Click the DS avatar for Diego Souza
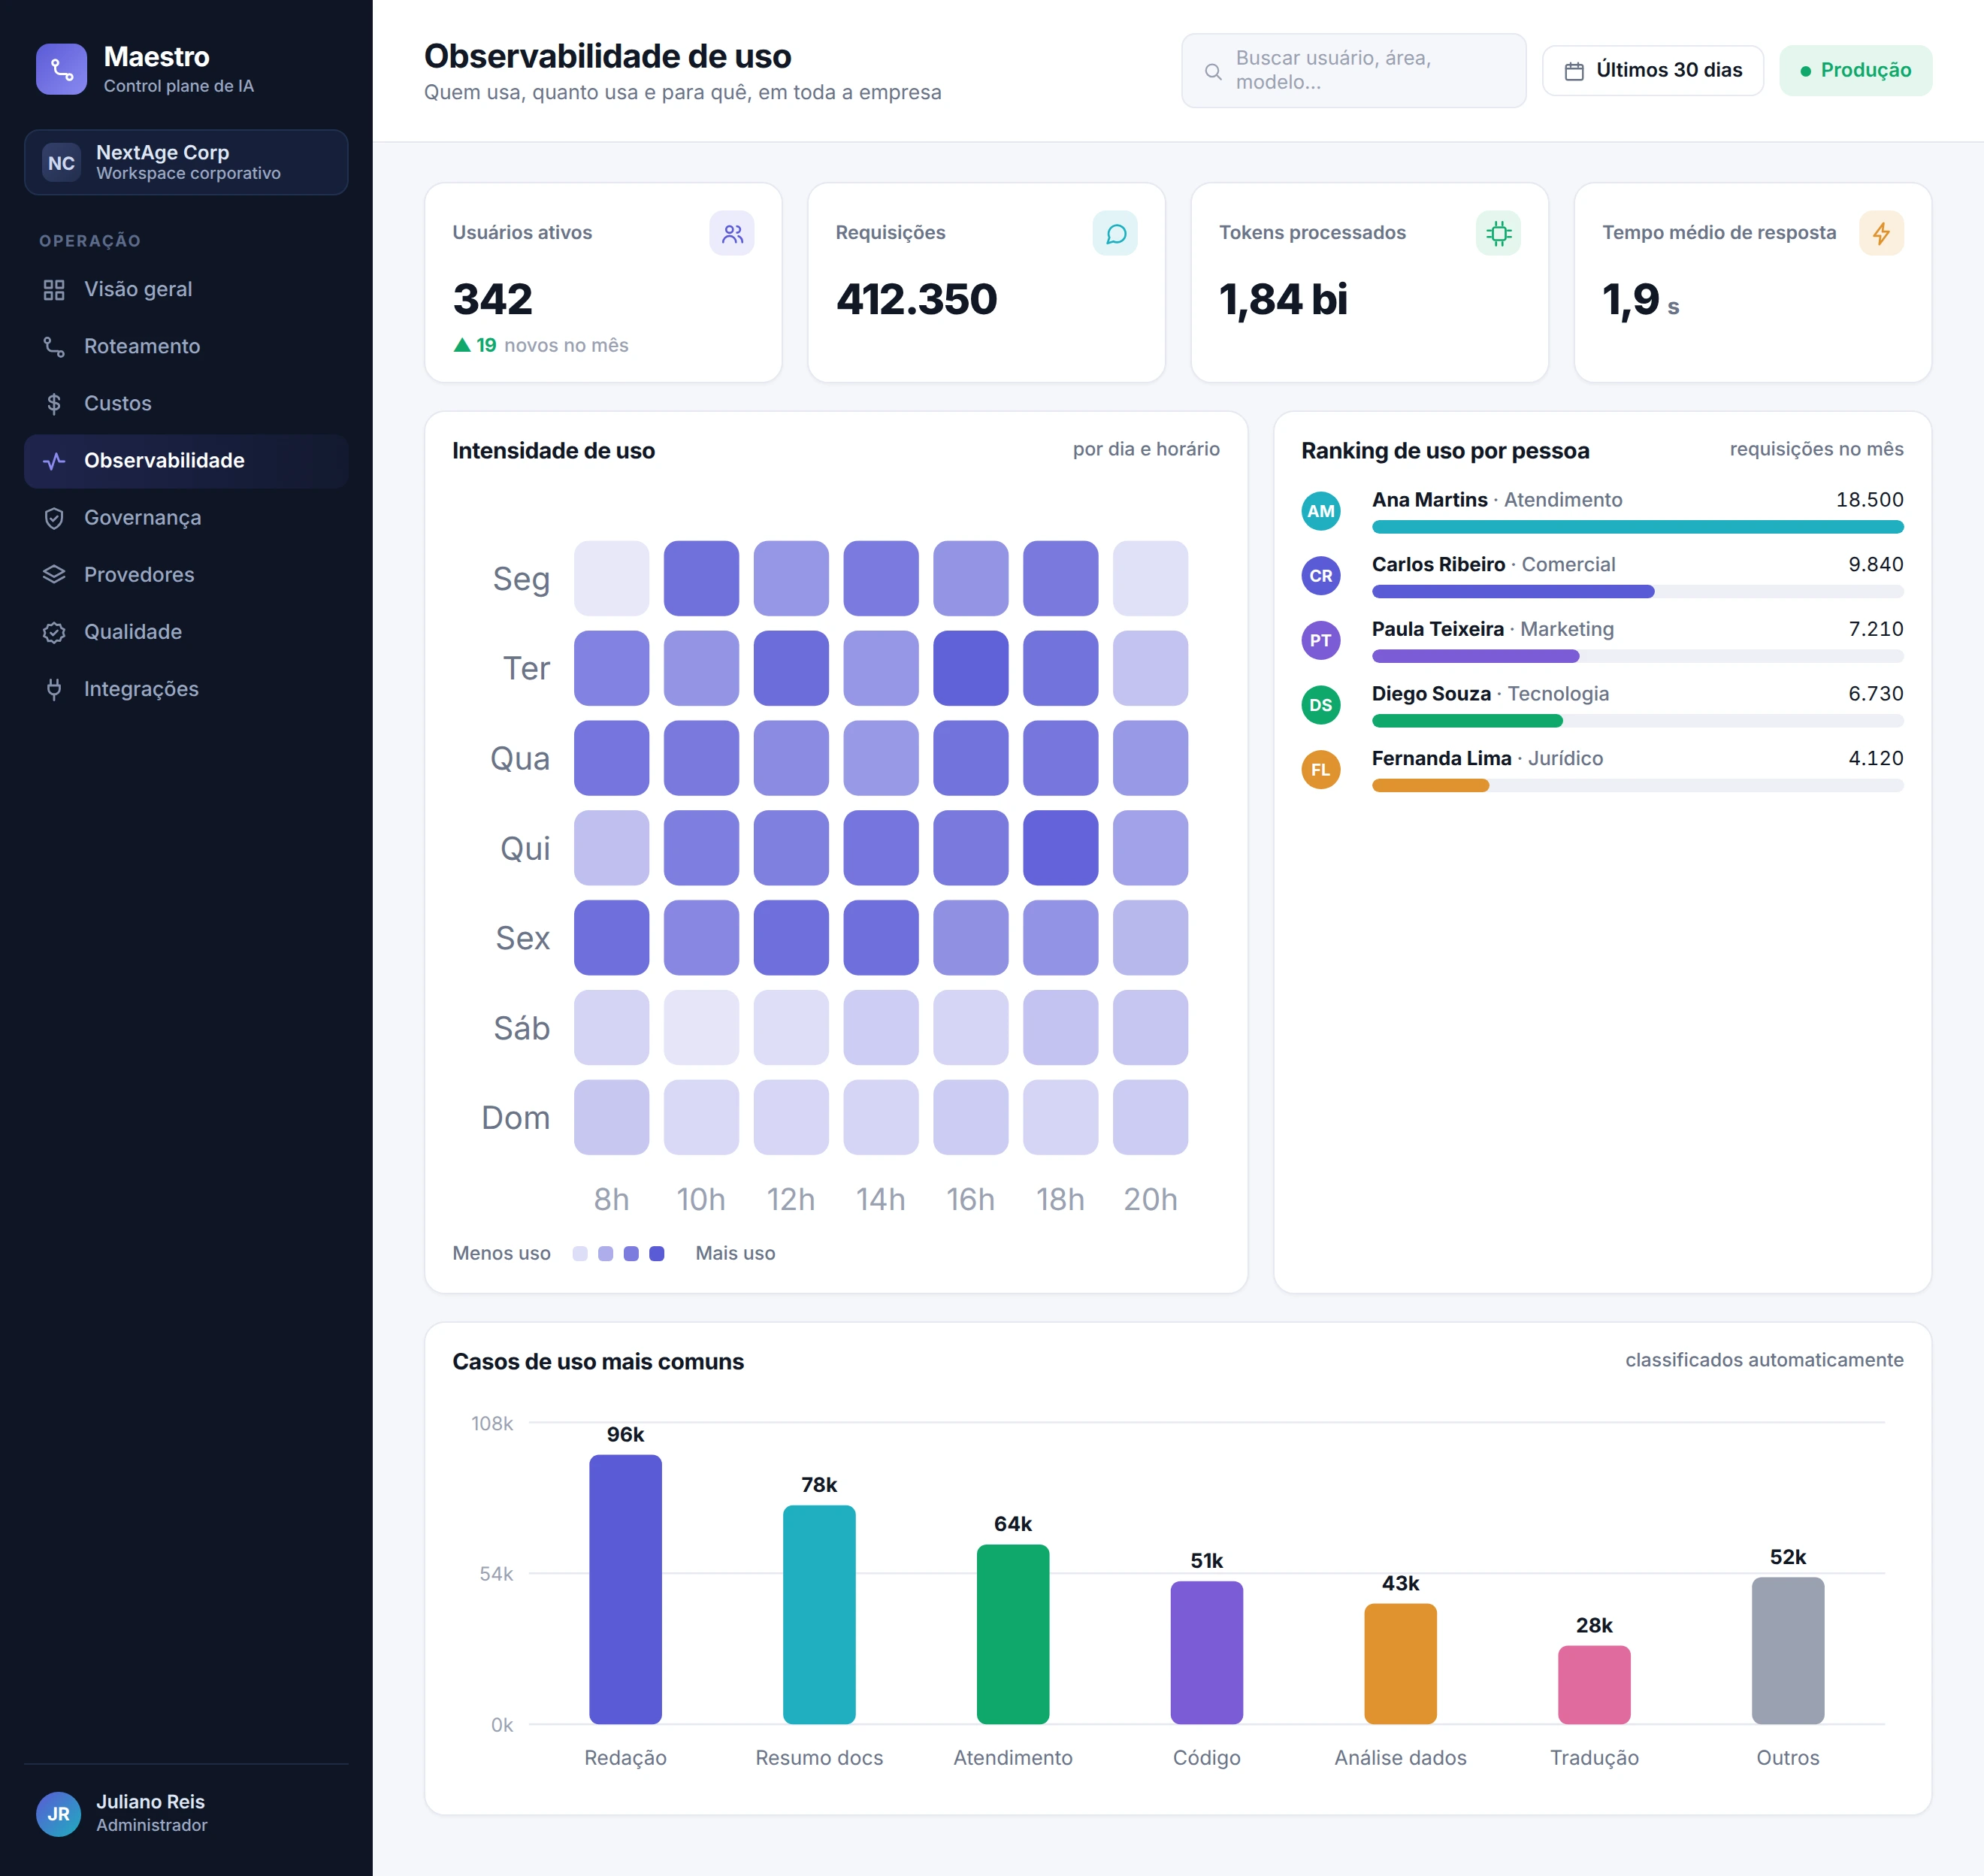The height and width of the screenshot is (1876, 1984). (1321, 705)
